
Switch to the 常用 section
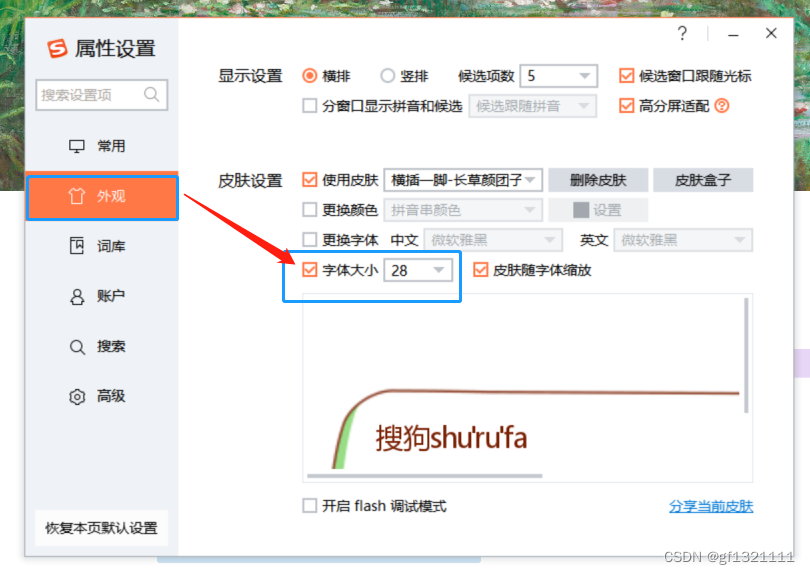click(102, 146)
